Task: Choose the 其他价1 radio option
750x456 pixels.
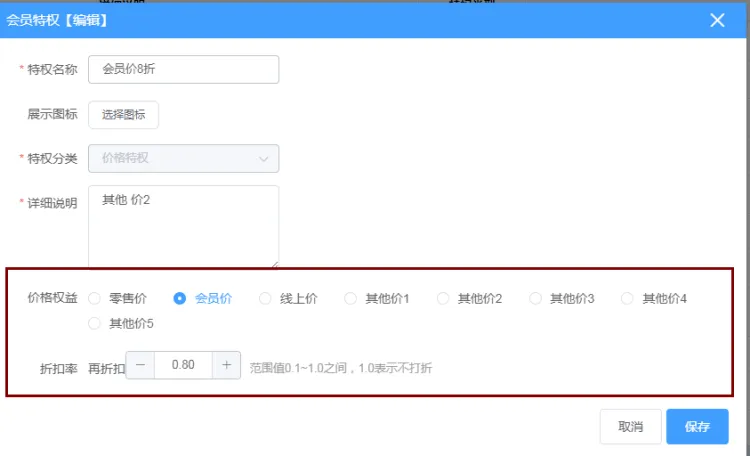Action: (351, 298)
